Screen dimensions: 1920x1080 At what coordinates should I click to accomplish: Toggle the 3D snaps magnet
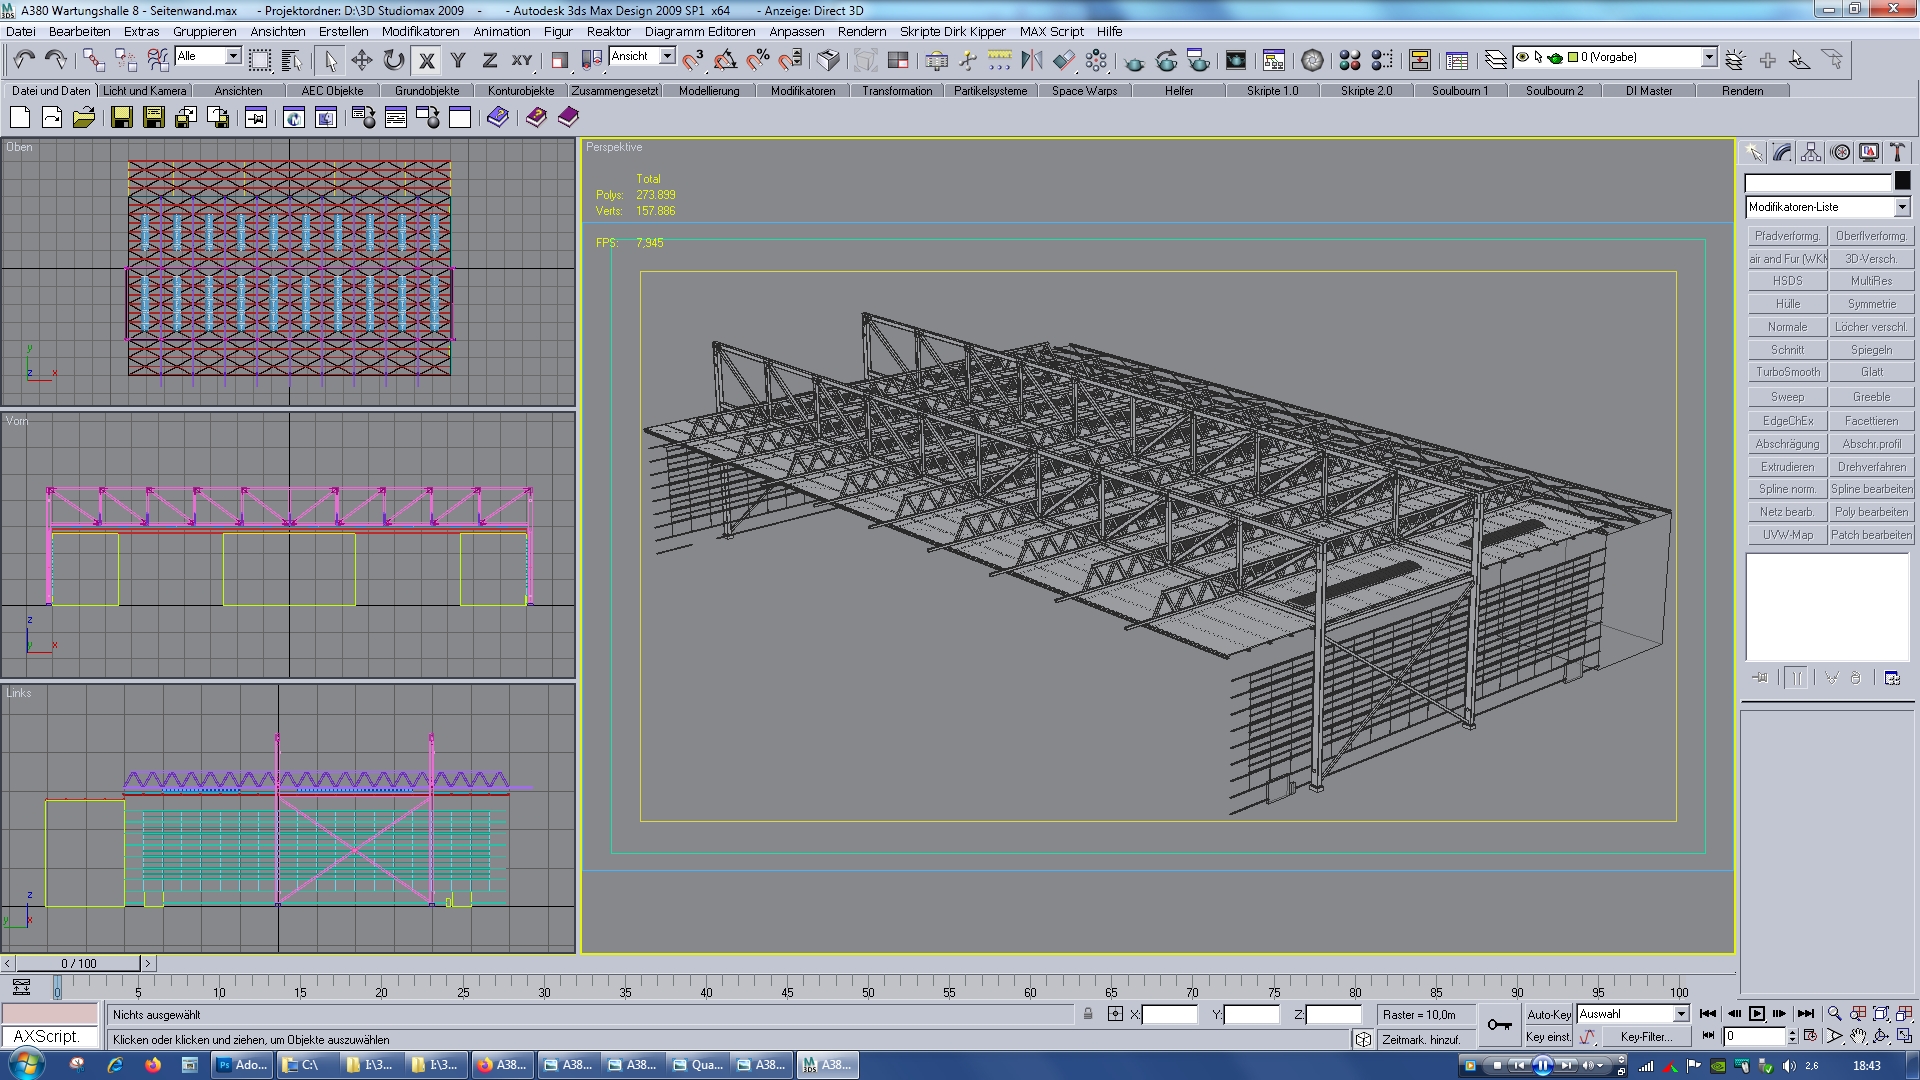(693, 60)
